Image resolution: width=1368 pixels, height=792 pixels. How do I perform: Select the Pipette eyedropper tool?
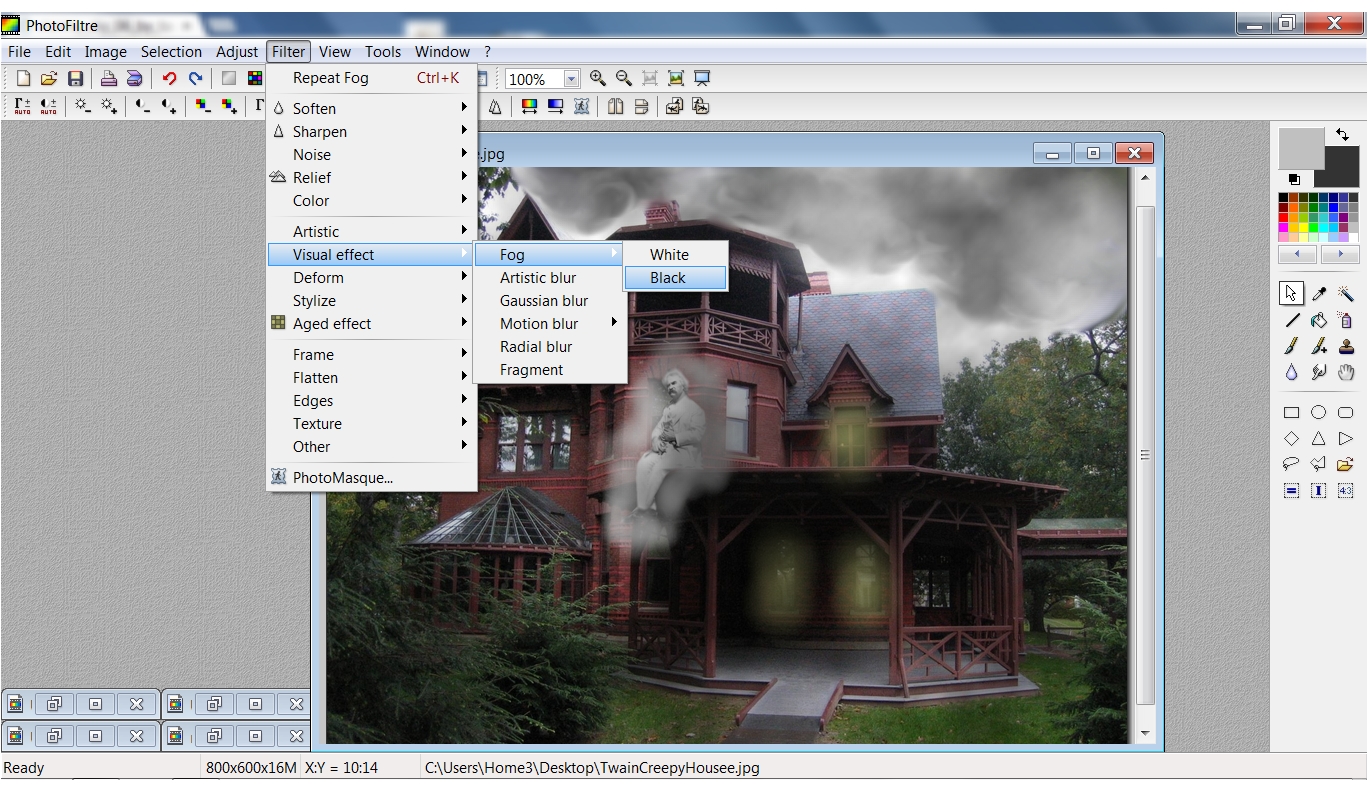pos(1318,293)
